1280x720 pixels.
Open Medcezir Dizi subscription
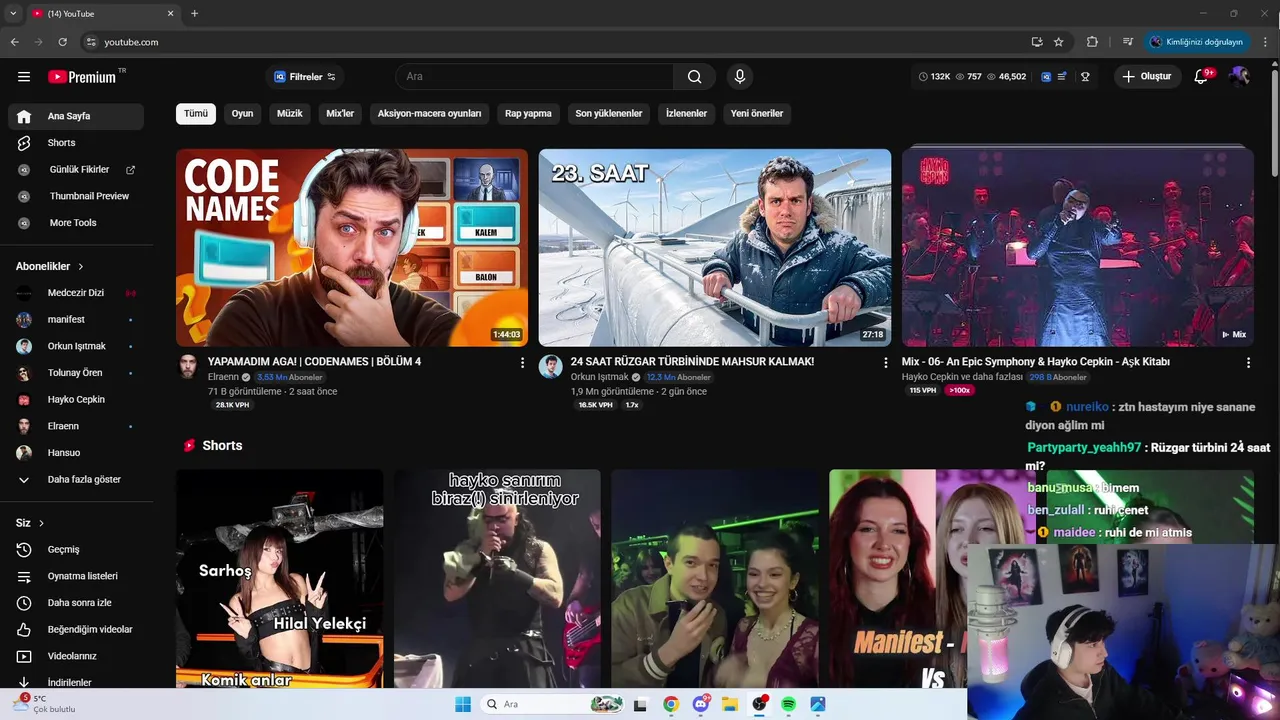click(76, 293)
